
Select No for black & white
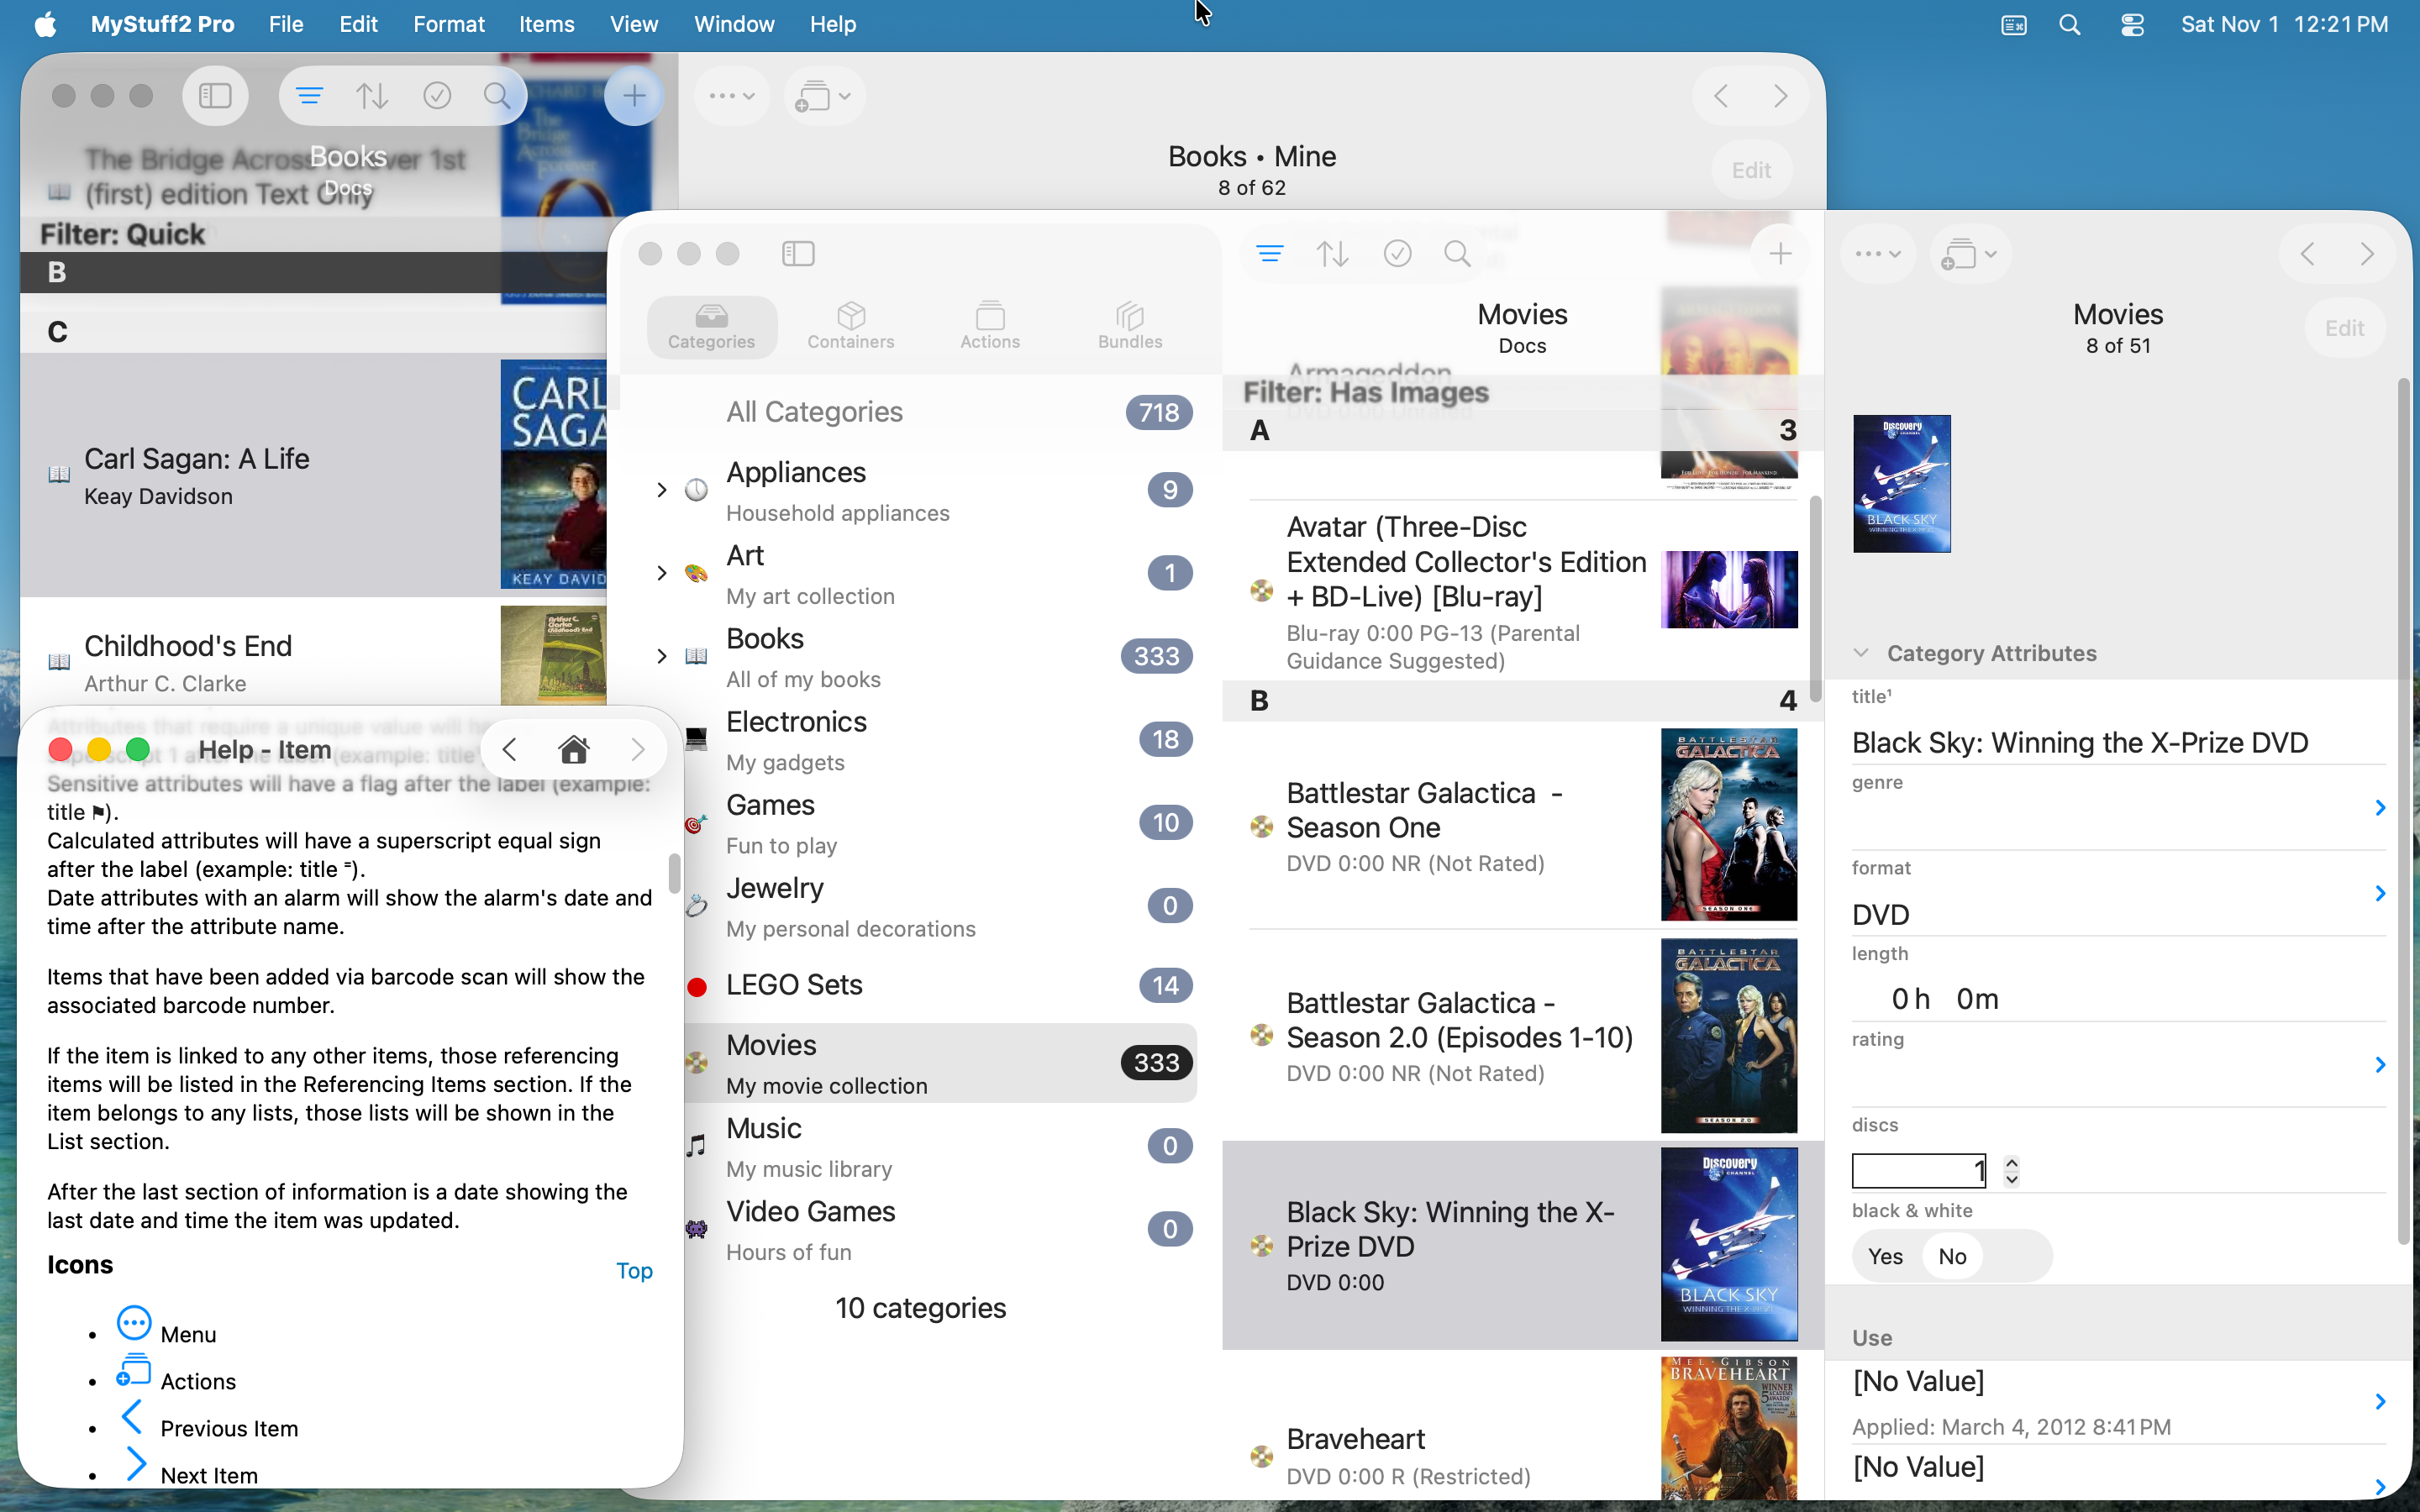tap(1952, 1256)
